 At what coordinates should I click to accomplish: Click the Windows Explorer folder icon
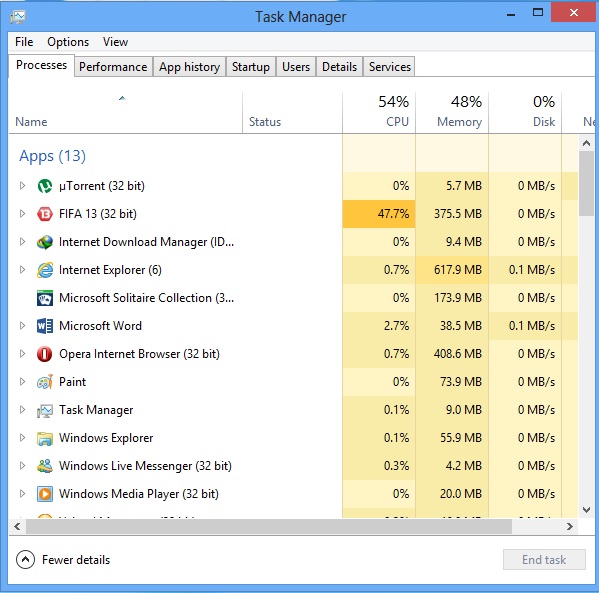[x=45, y=438]
